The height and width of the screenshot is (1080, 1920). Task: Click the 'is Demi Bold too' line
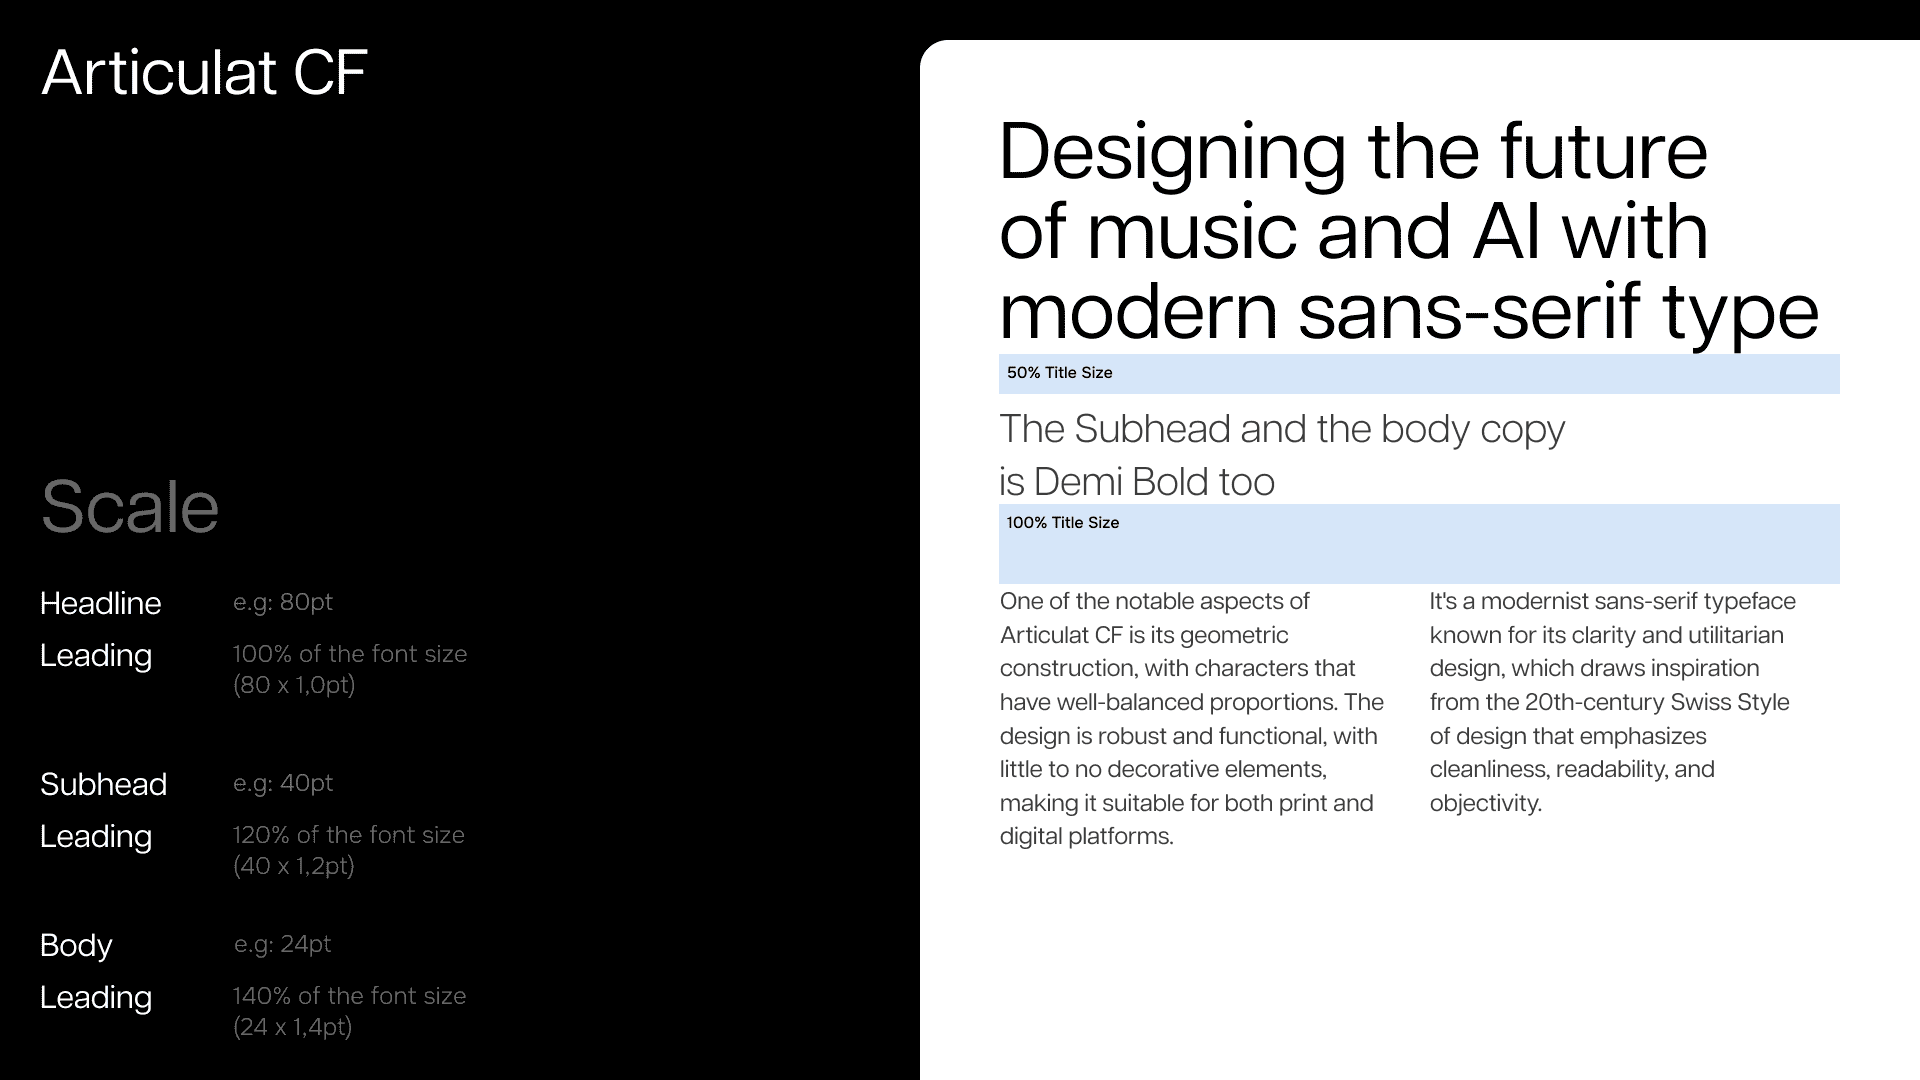pos(1137,482)
